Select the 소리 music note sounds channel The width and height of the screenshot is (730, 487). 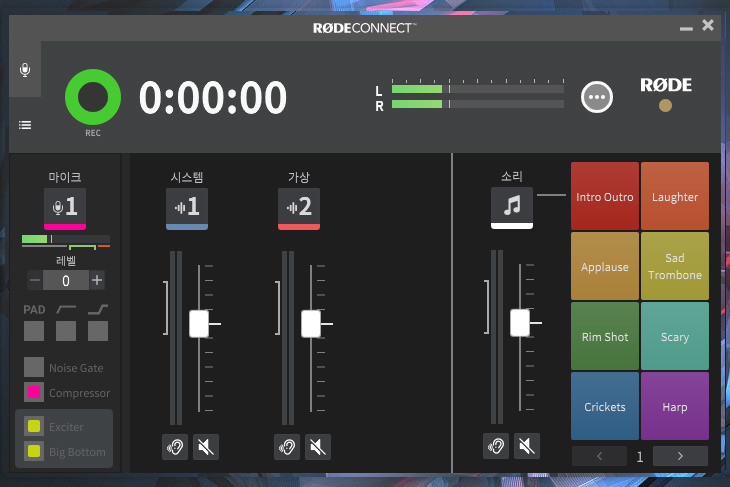pyautogui.click(x=512, y=208)
